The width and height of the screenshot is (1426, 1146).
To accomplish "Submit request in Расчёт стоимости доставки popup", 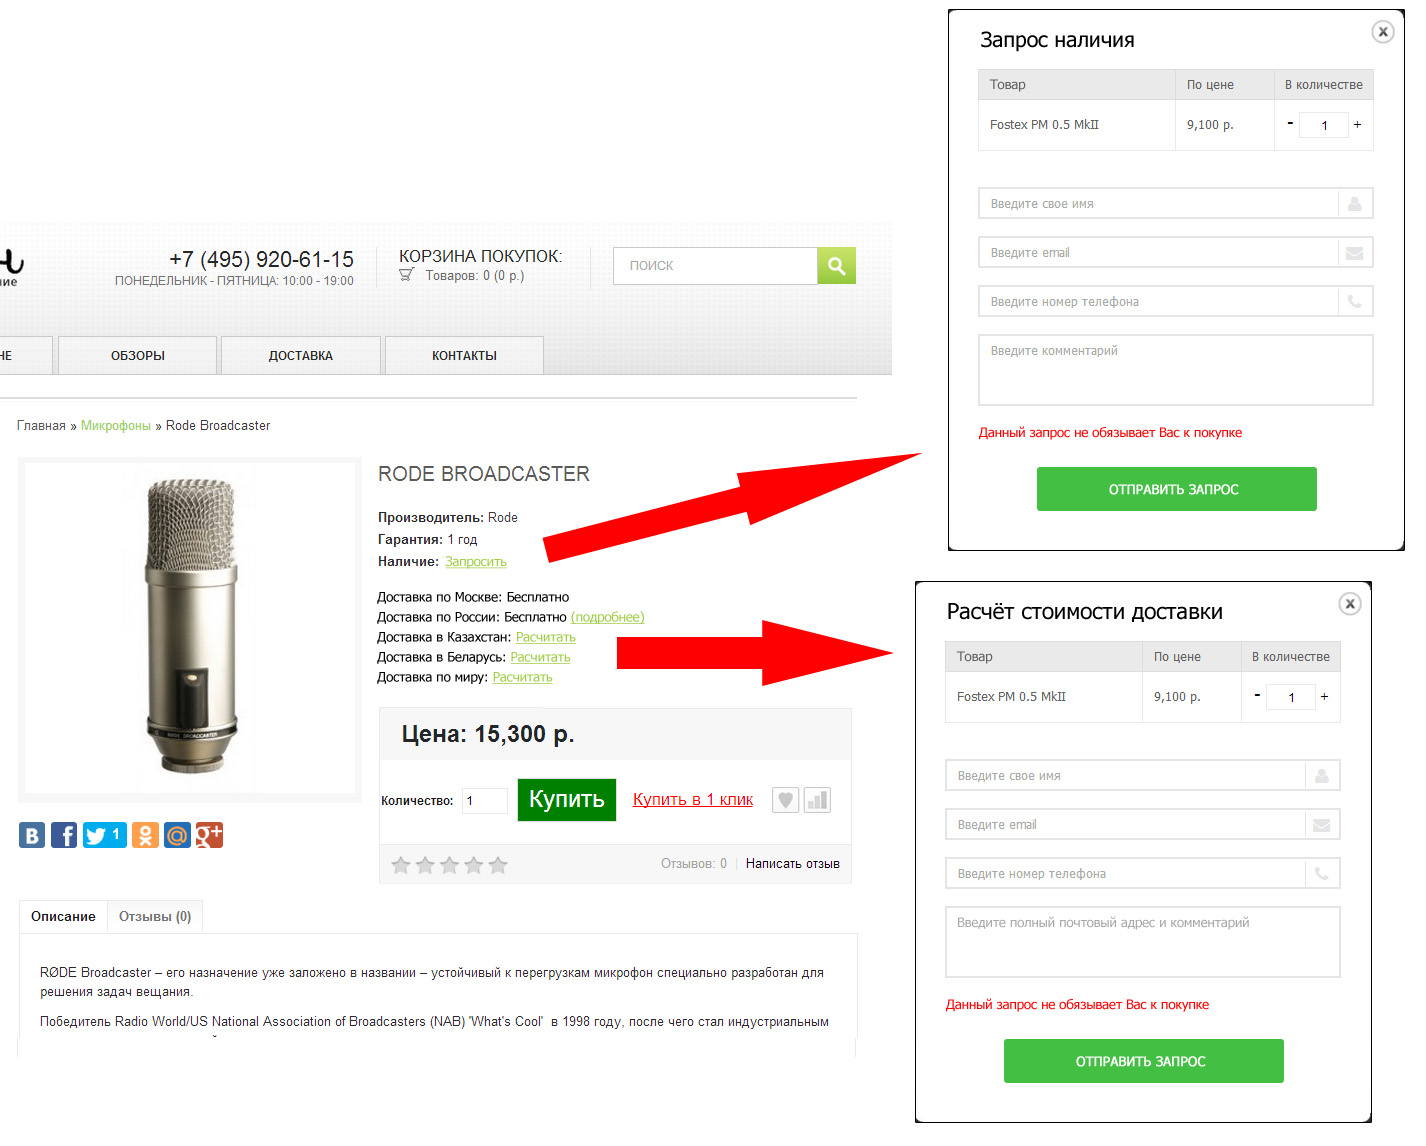I will tap(1144, 1061).
